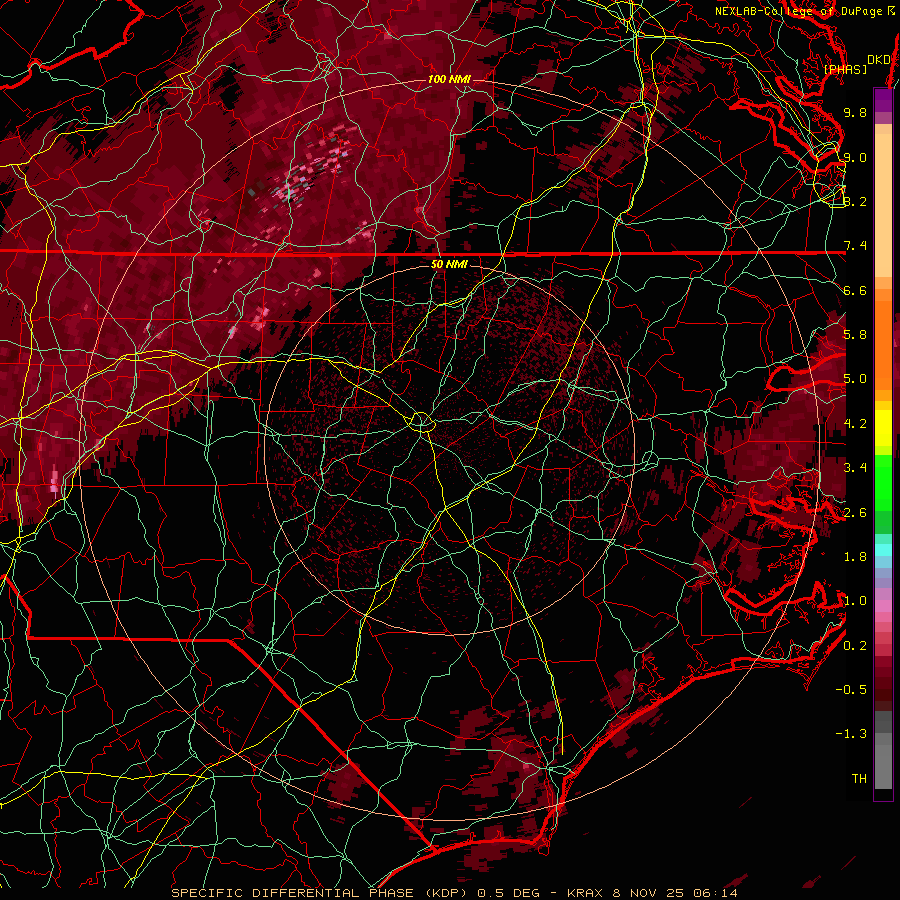The height and width of the screenshot is (900, 900).
Task: Click the 0.2 value on color scale
Action: tap(855, 646)
